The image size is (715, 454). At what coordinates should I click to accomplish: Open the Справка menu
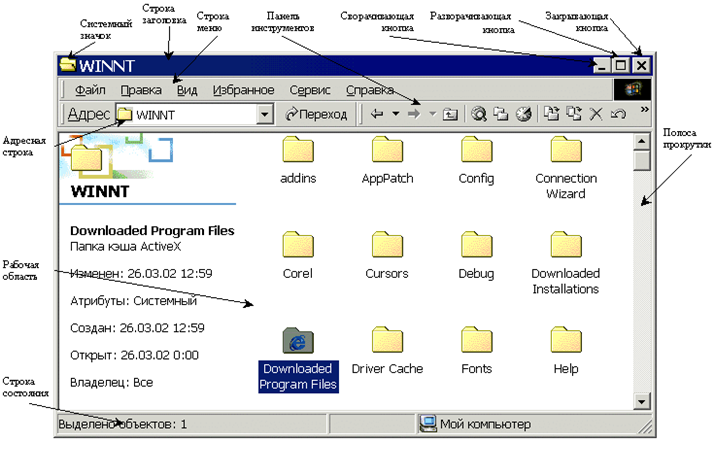click(370, 90)
